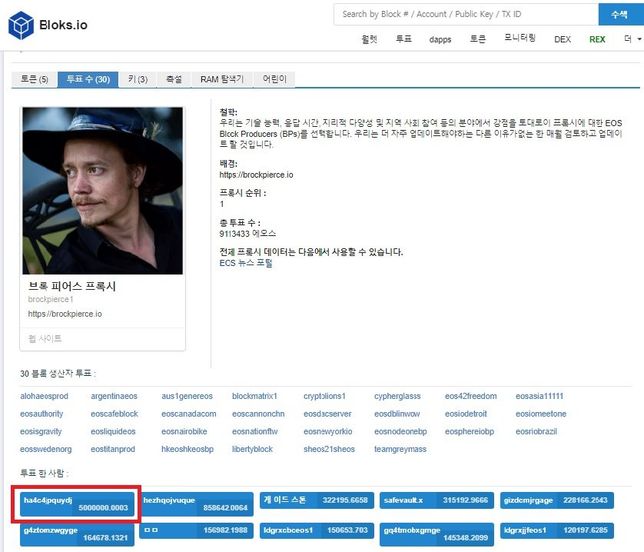
Task: Switch to the 토큰 (5) tab
Action: coord(34,79)
